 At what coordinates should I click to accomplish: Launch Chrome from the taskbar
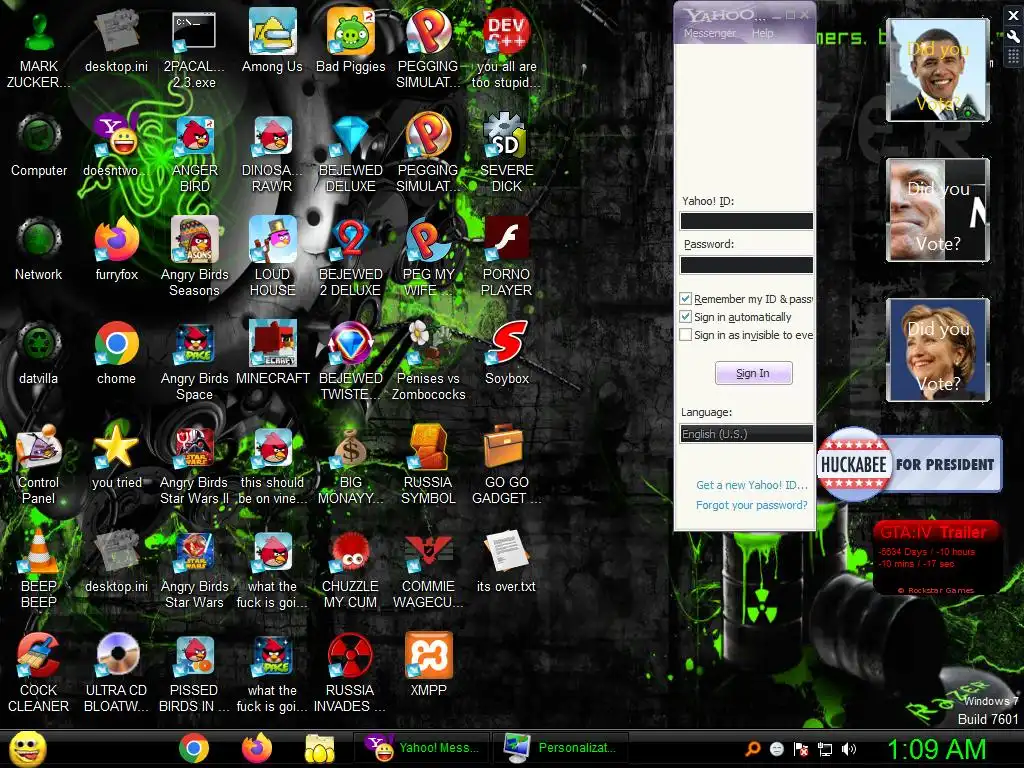tap(194, 748)
